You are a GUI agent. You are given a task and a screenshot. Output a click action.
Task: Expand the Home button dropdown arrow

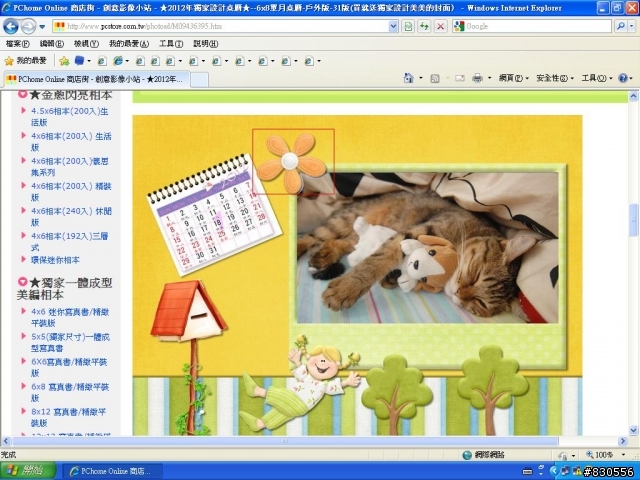coord(420,78)
